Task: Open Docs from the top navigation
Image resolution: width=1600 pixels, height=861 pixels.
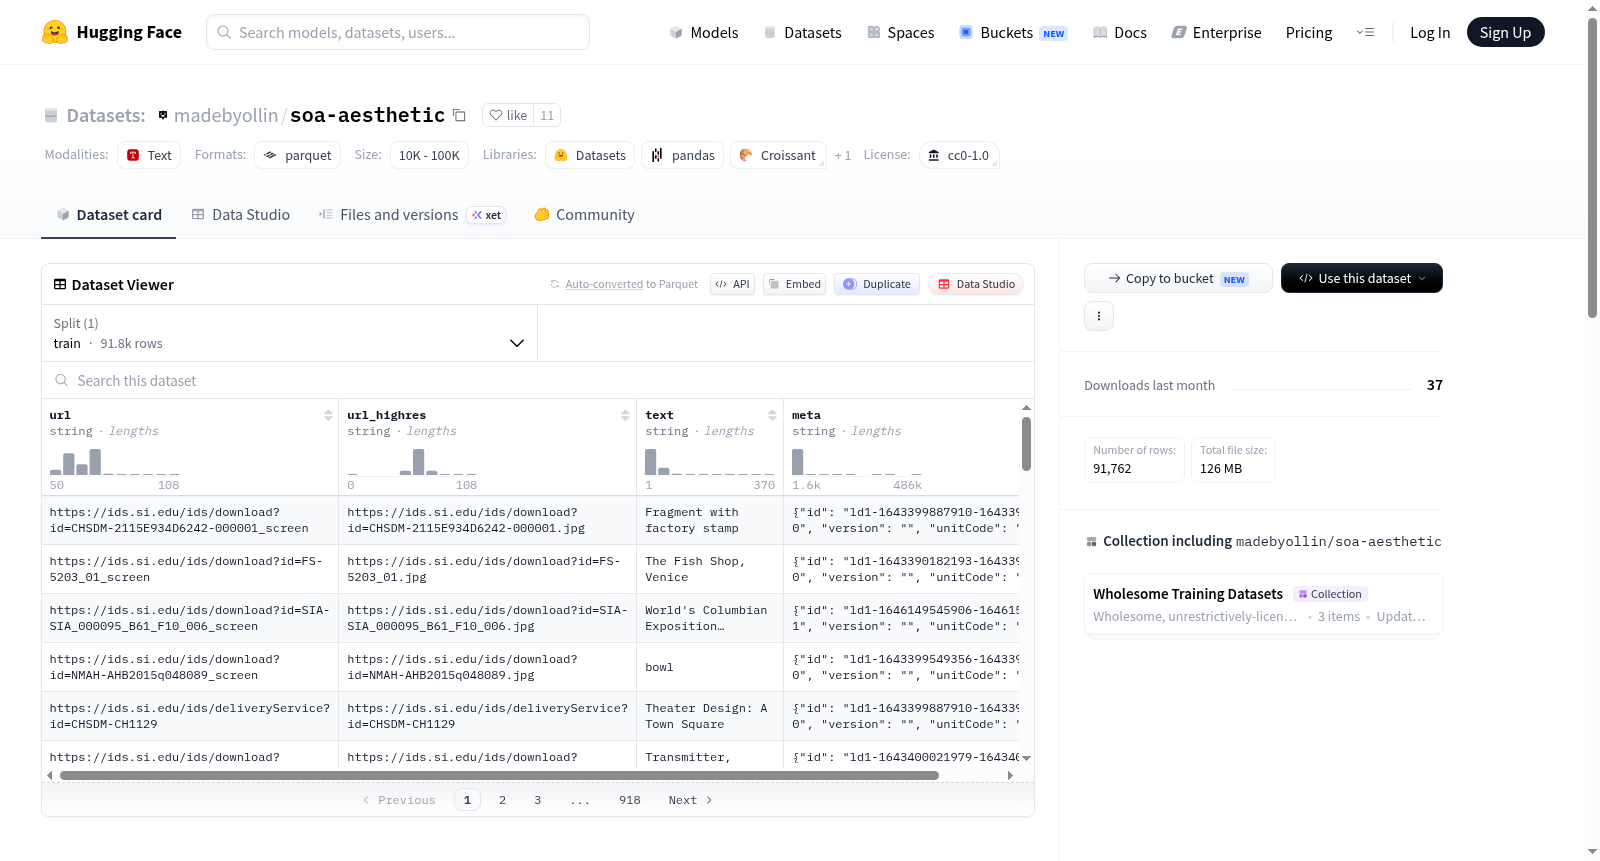Action: 1119,32
